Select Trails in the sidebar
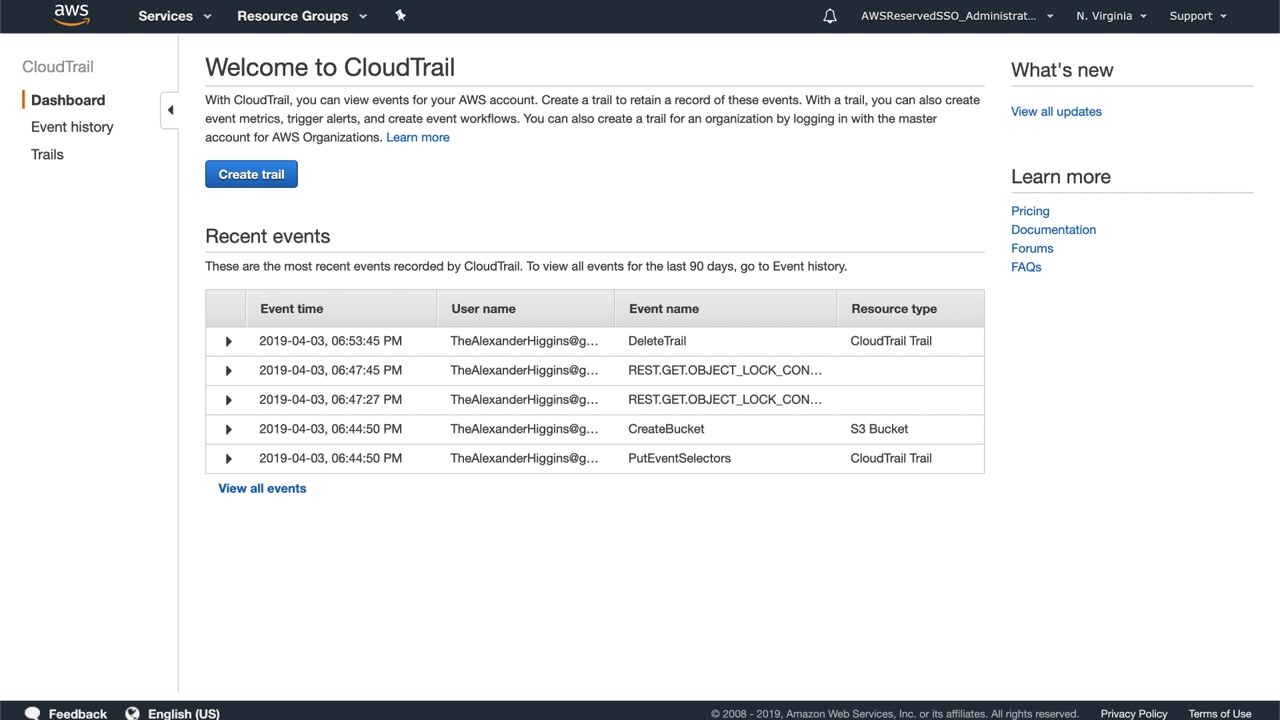1280x720 pixels. pyautogui.click(x=47, y=154)
